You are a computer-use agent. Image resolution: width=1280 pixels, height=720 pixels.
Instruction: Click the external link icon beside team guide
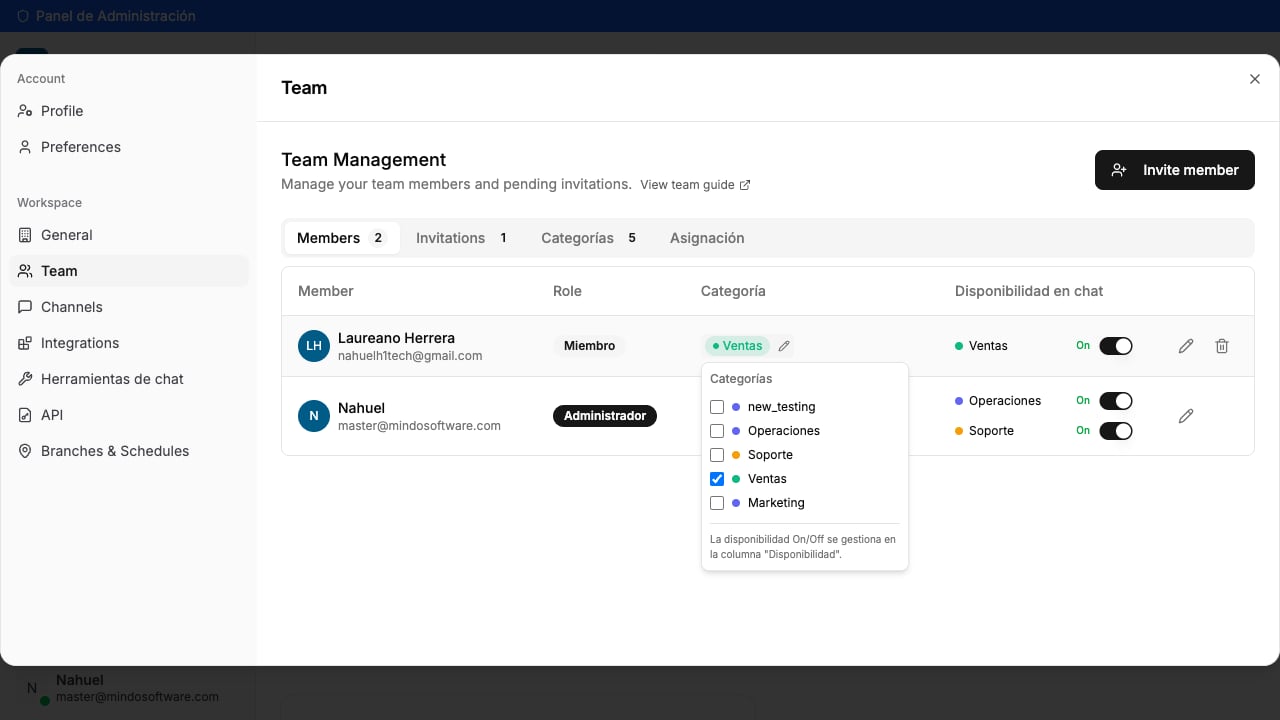coord(745,185)
